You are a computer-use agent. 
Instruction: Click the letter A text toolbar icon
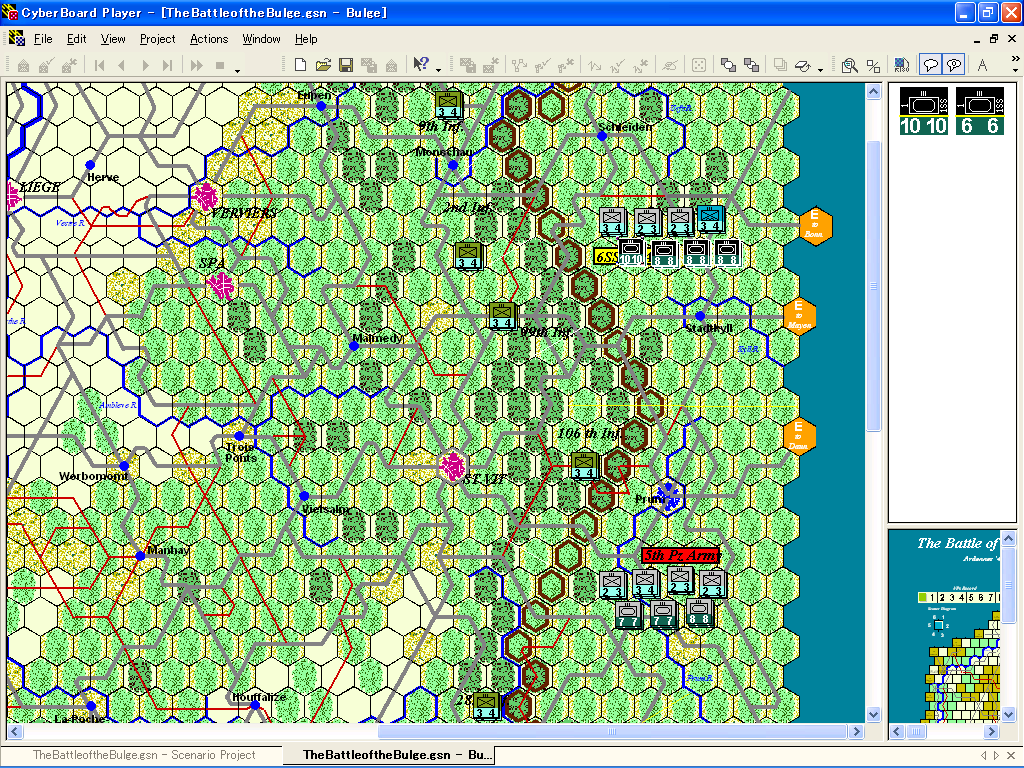pyautogui.click(x=982, y=65)
